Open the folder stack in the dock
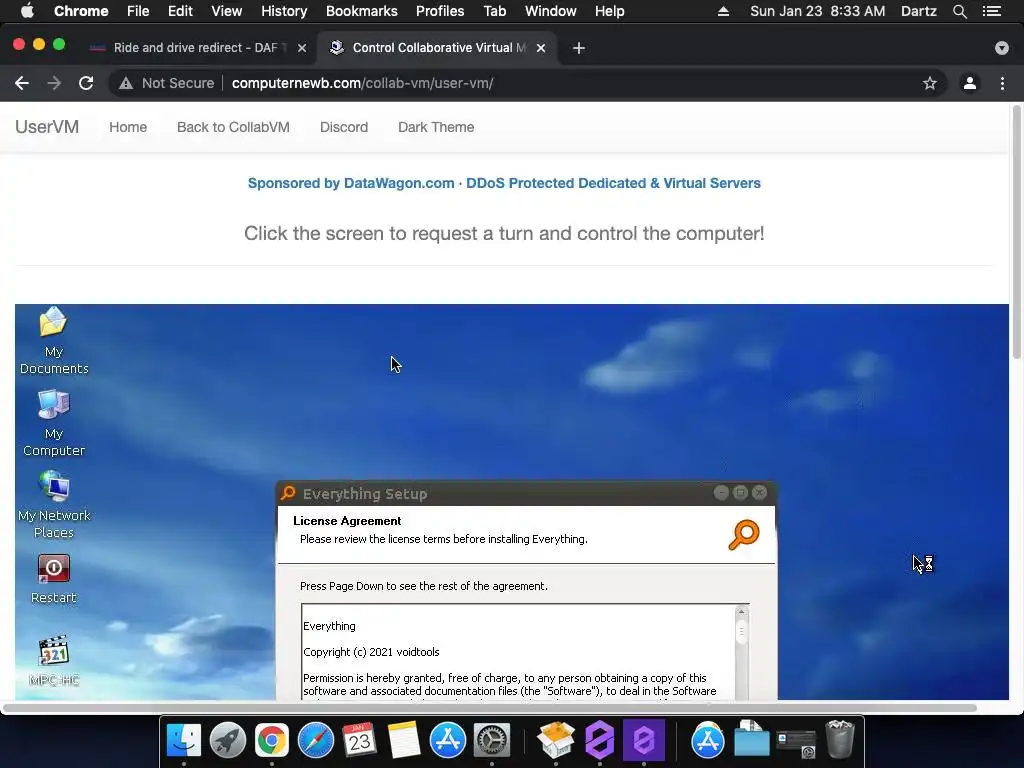The height and width of the screenshot is (768, 1024). coord(751,739)
